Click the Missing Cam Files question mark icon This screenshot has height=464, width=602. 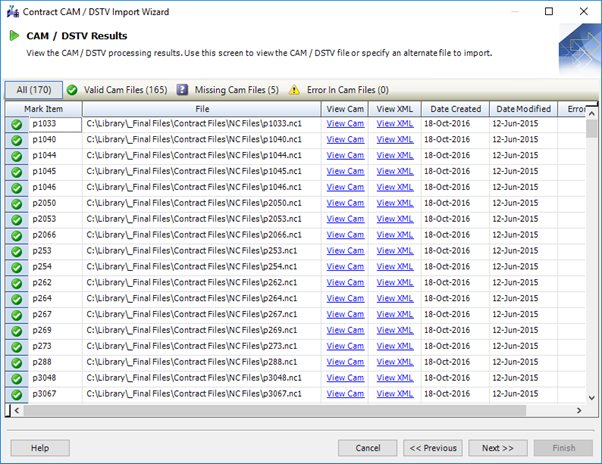click(x=183, y=90)
